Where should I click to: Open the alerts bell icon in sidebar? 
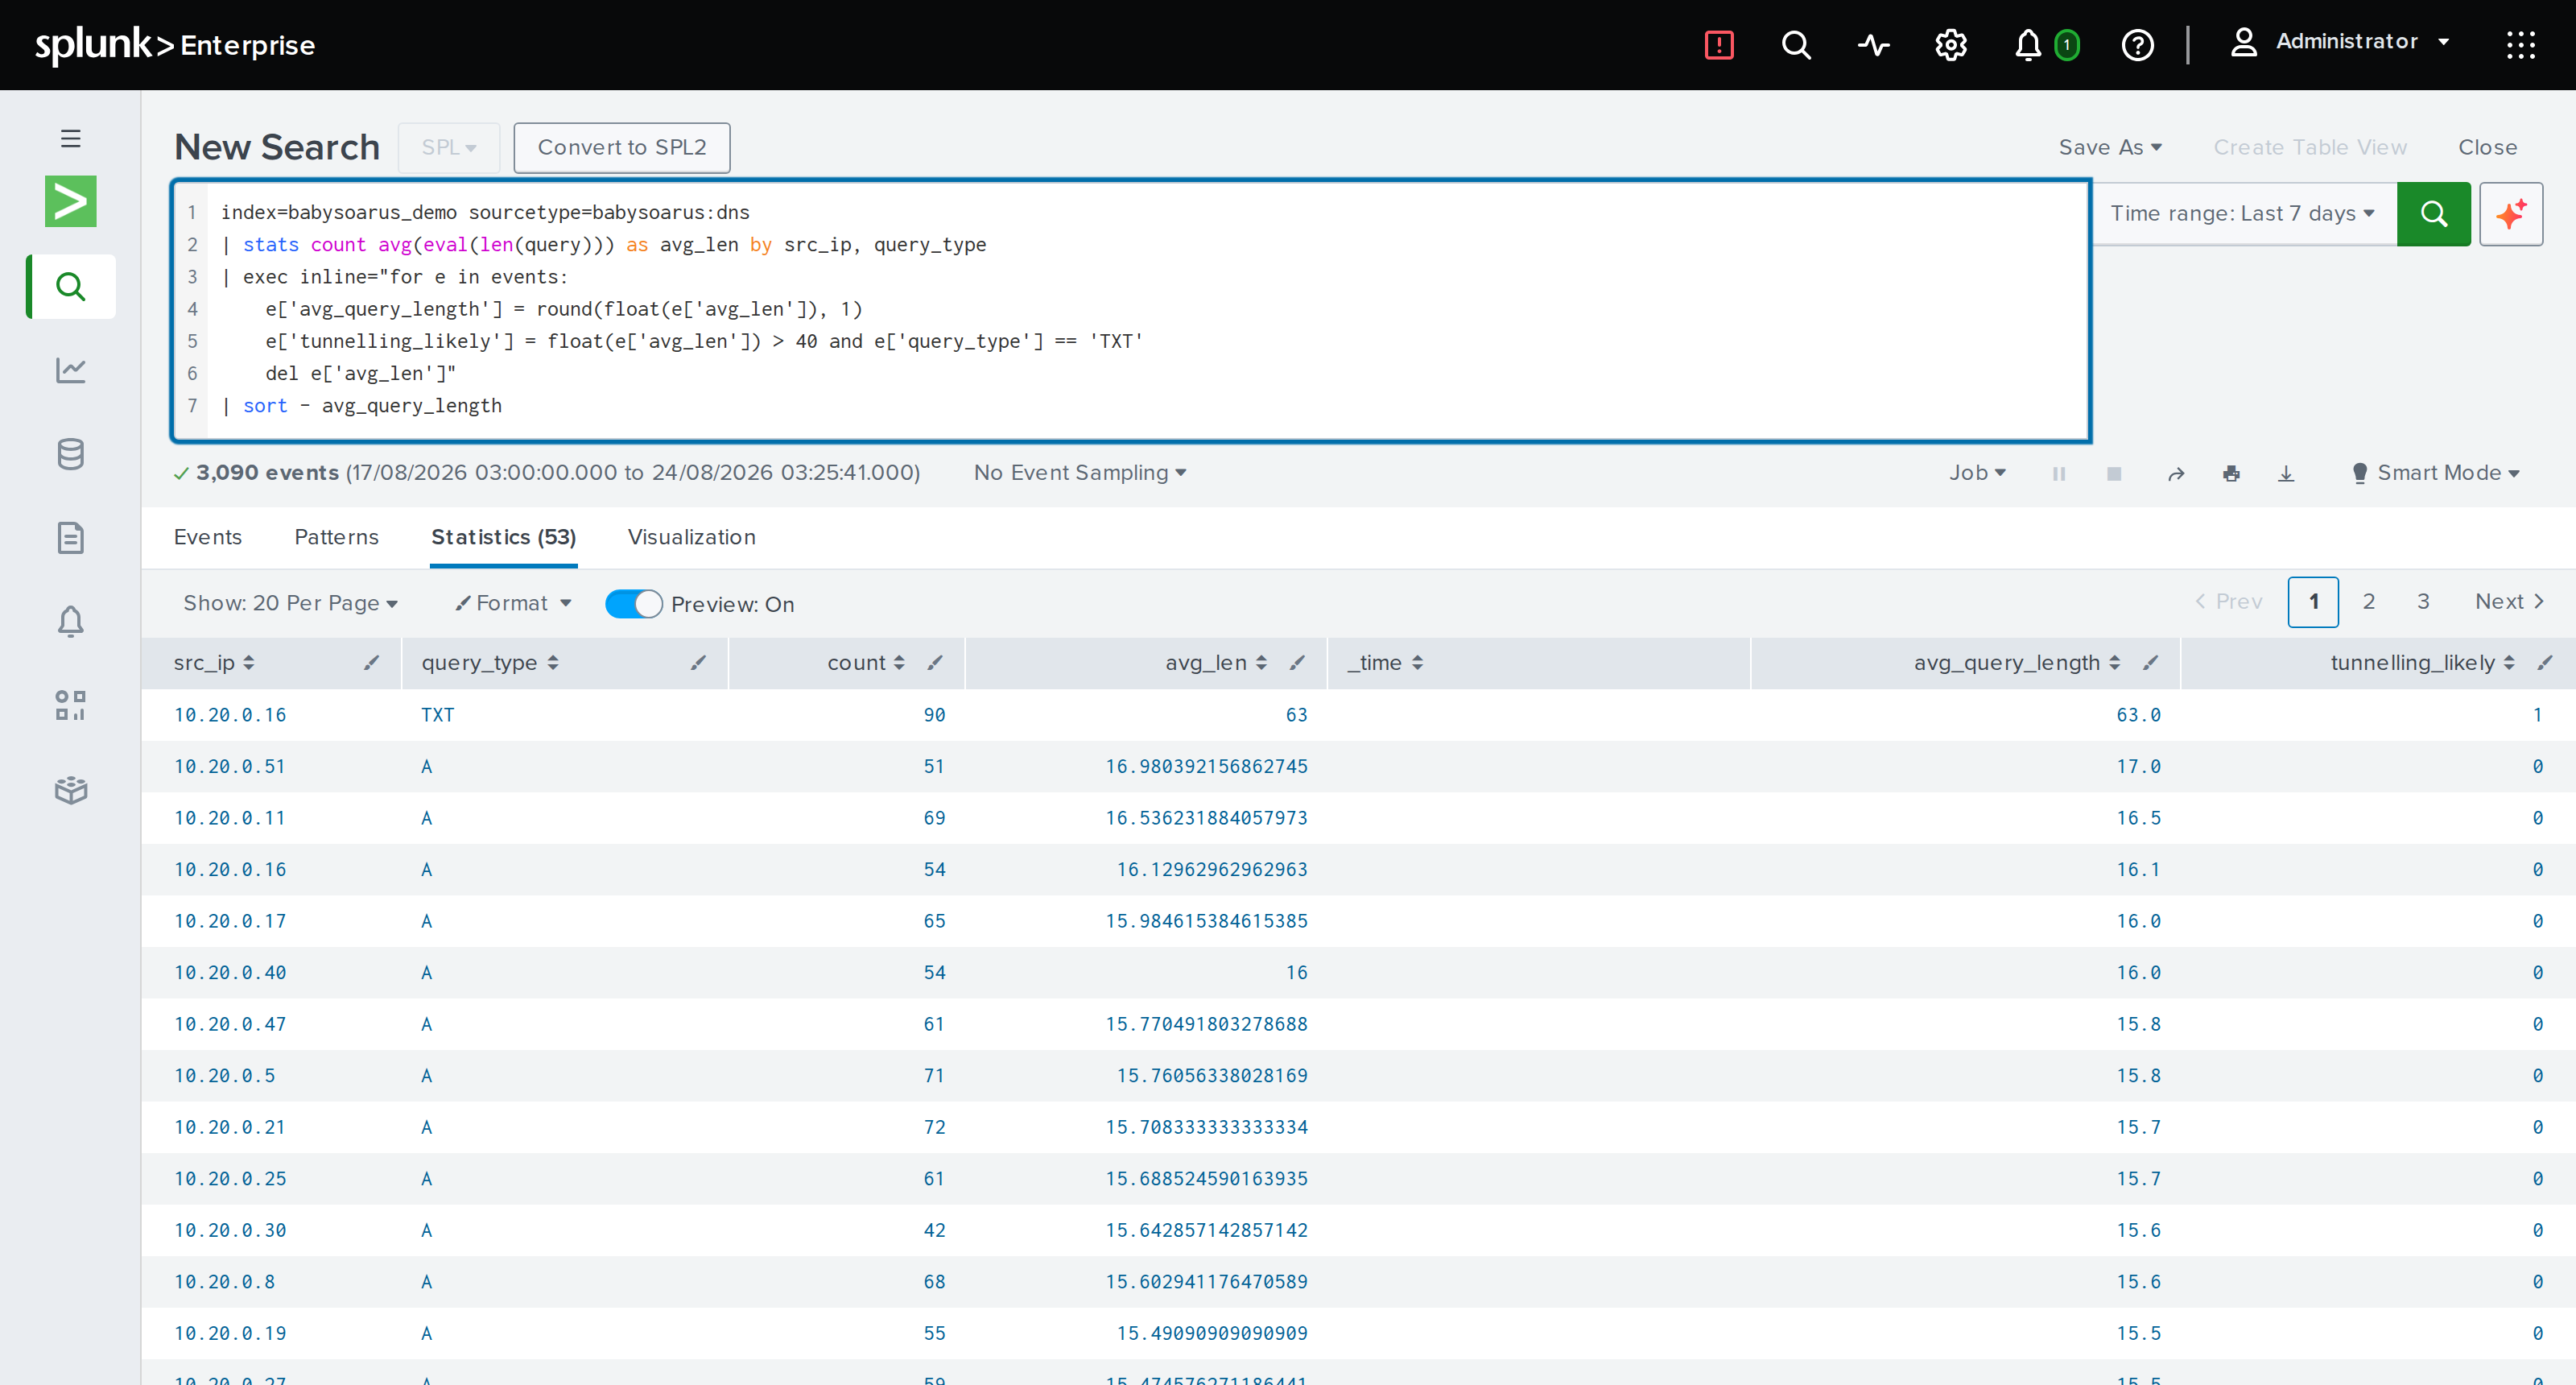click(70, 622)
